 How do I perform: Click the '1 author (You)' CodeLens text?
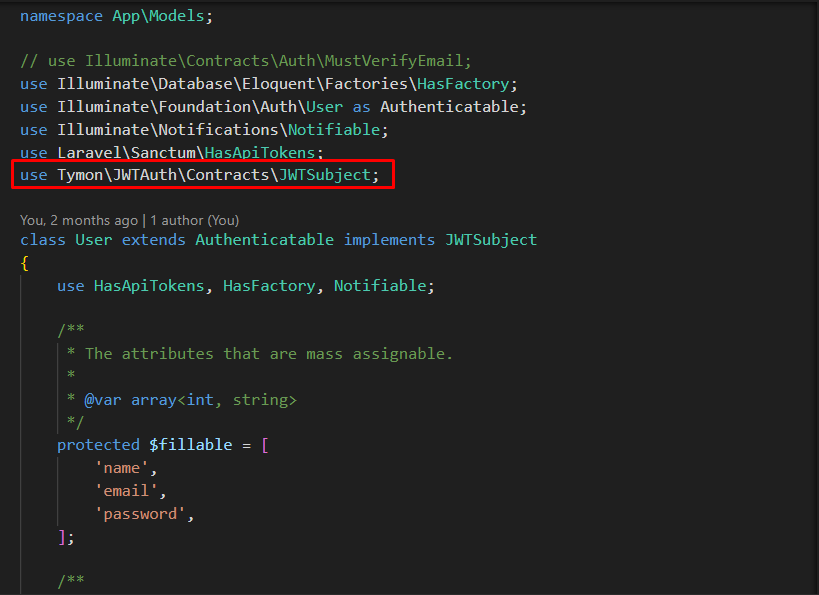[x=195, y=220]
